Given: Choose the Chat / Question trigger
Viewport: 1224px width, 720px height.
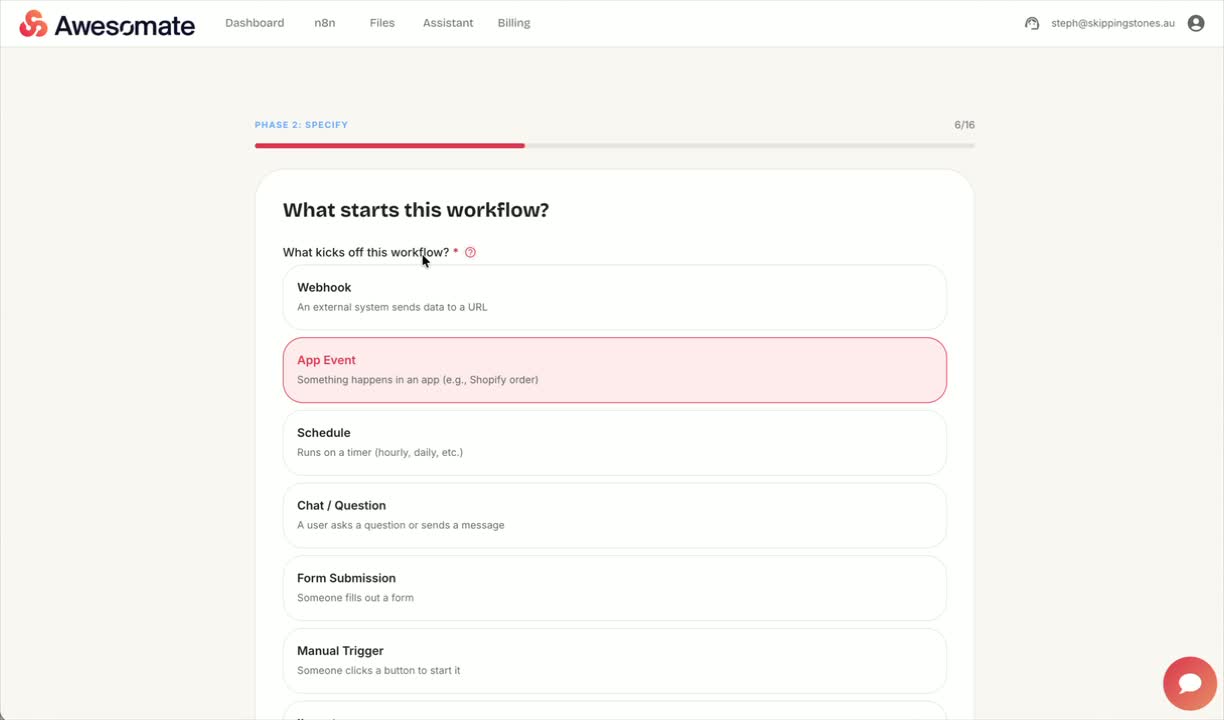Looking at the screenshot, I should [x=615, y=515].
